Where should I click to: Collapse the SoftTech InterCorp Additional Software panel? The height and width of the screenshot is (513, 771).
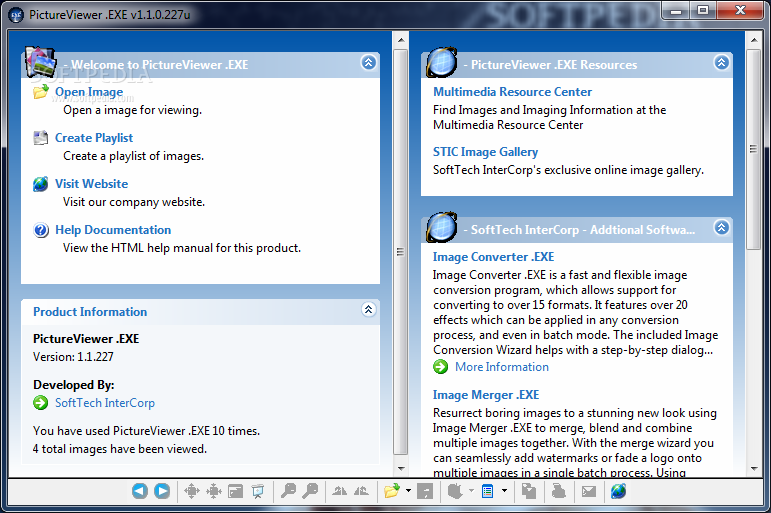pos(721,228)
